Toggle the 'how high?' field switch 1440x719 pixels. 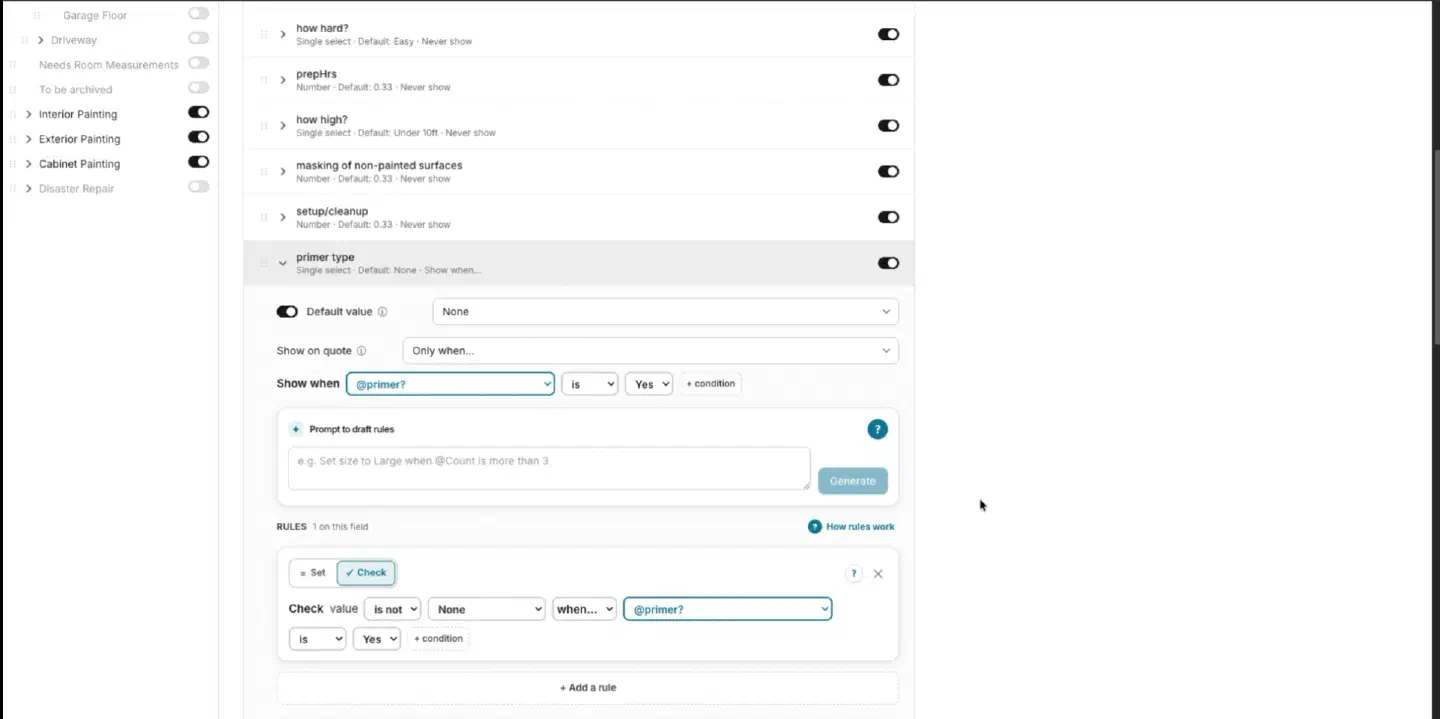click(888, 126)
